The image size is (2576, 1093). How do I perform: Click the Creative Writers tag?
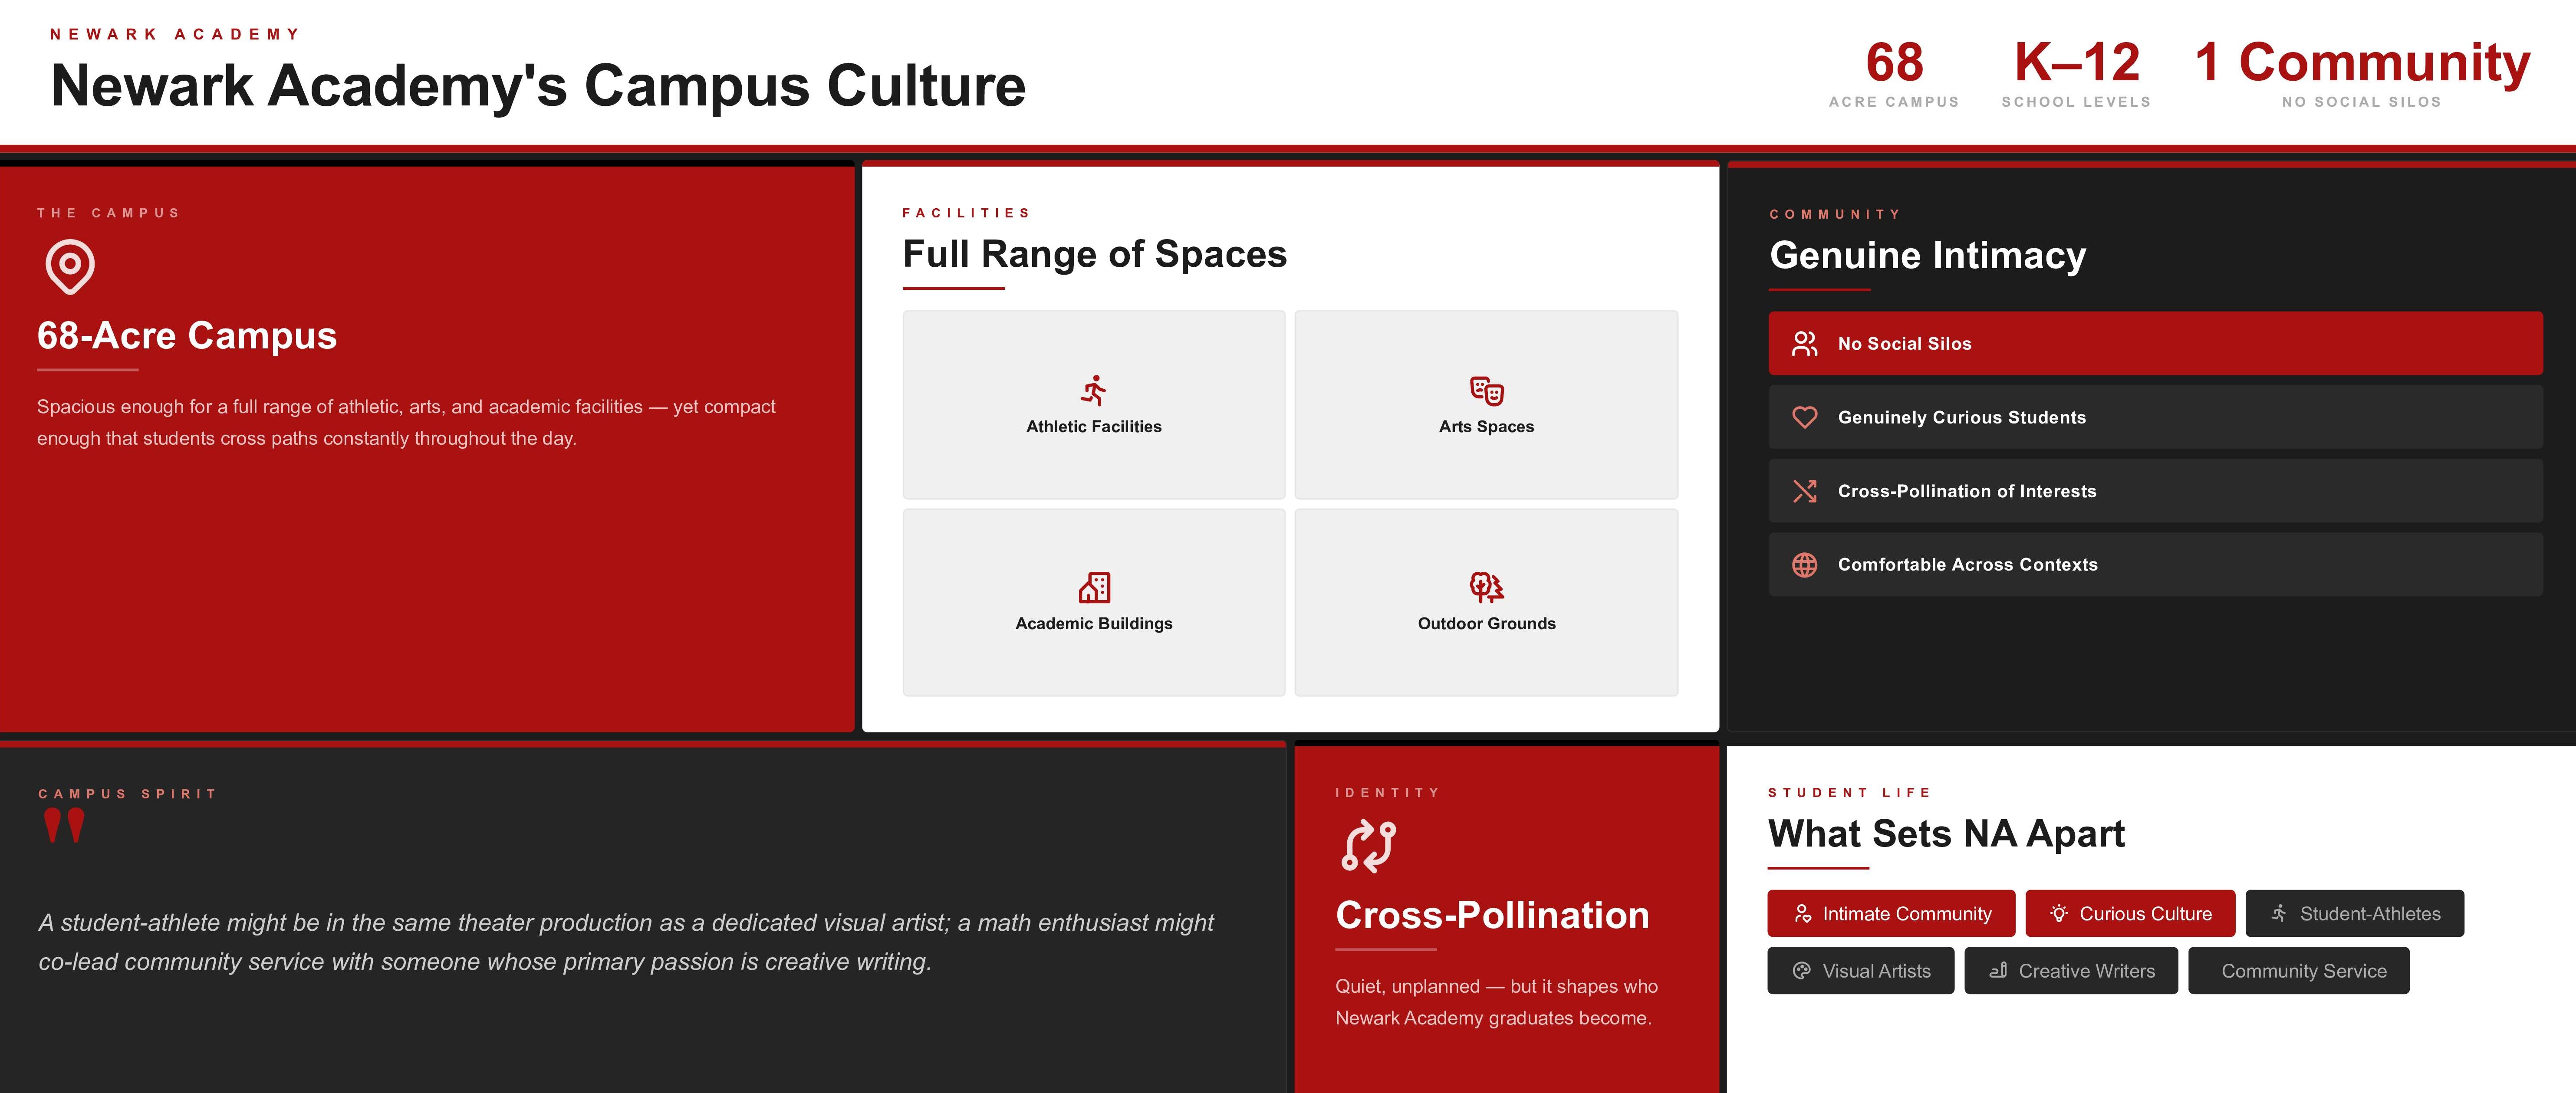2071,971
